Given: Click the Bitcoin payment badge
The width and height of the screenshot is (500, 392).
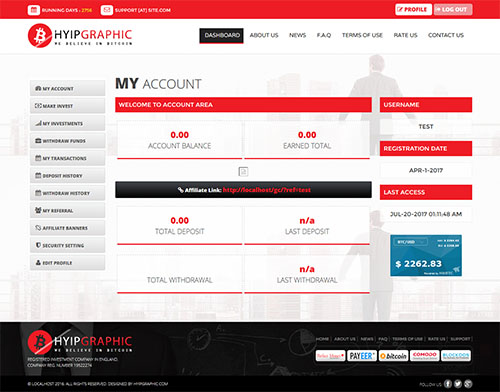Looking at the screenshot, I should pyautogui.click(x=393, y=356).
